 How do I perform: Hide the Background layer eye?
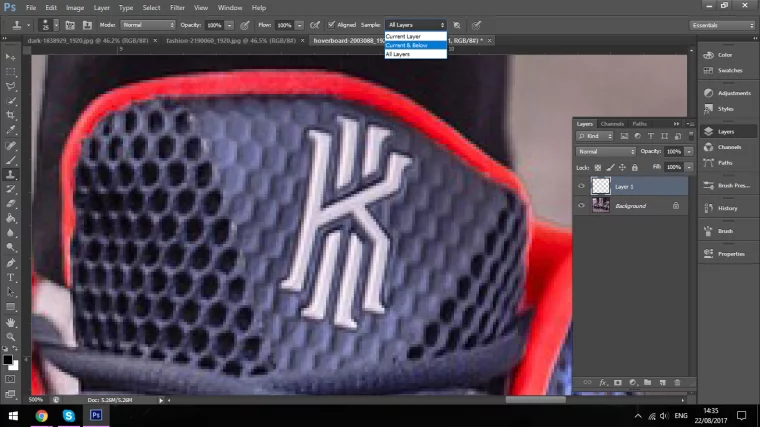coord(581,206)
